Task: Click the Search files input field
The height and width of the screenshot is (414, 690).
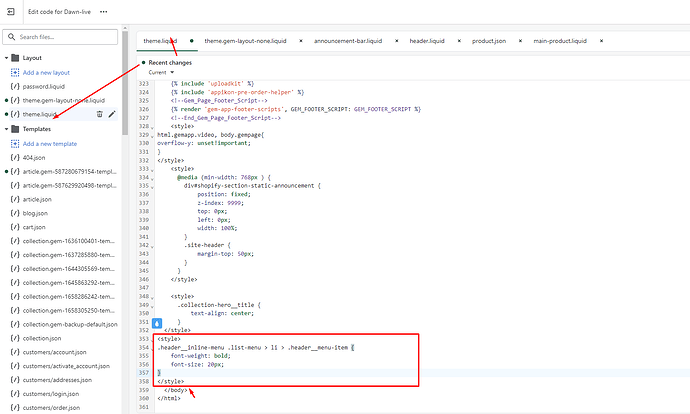Action: tap(65, 38)
